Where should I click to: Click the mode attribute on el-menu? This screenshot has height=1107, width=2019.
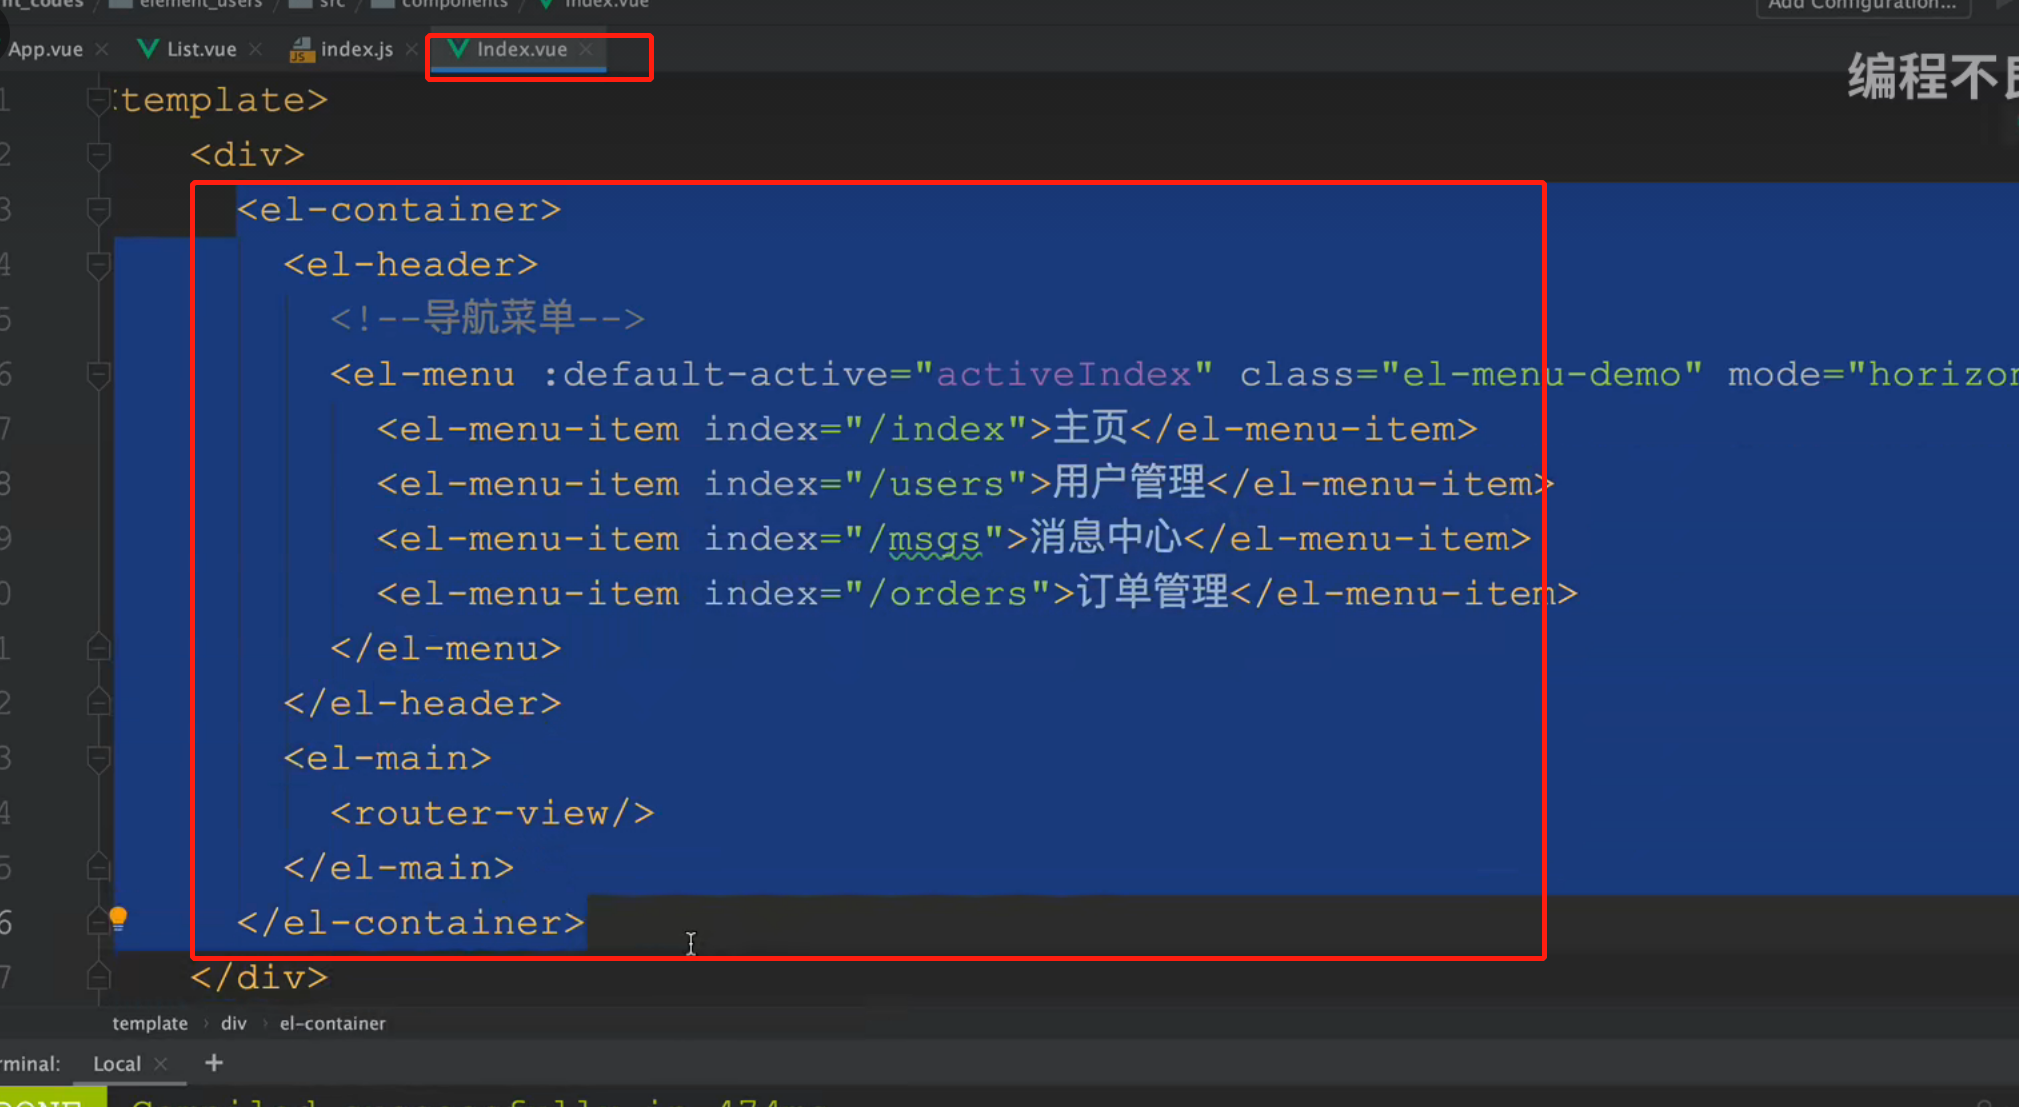pos(1873,375)
